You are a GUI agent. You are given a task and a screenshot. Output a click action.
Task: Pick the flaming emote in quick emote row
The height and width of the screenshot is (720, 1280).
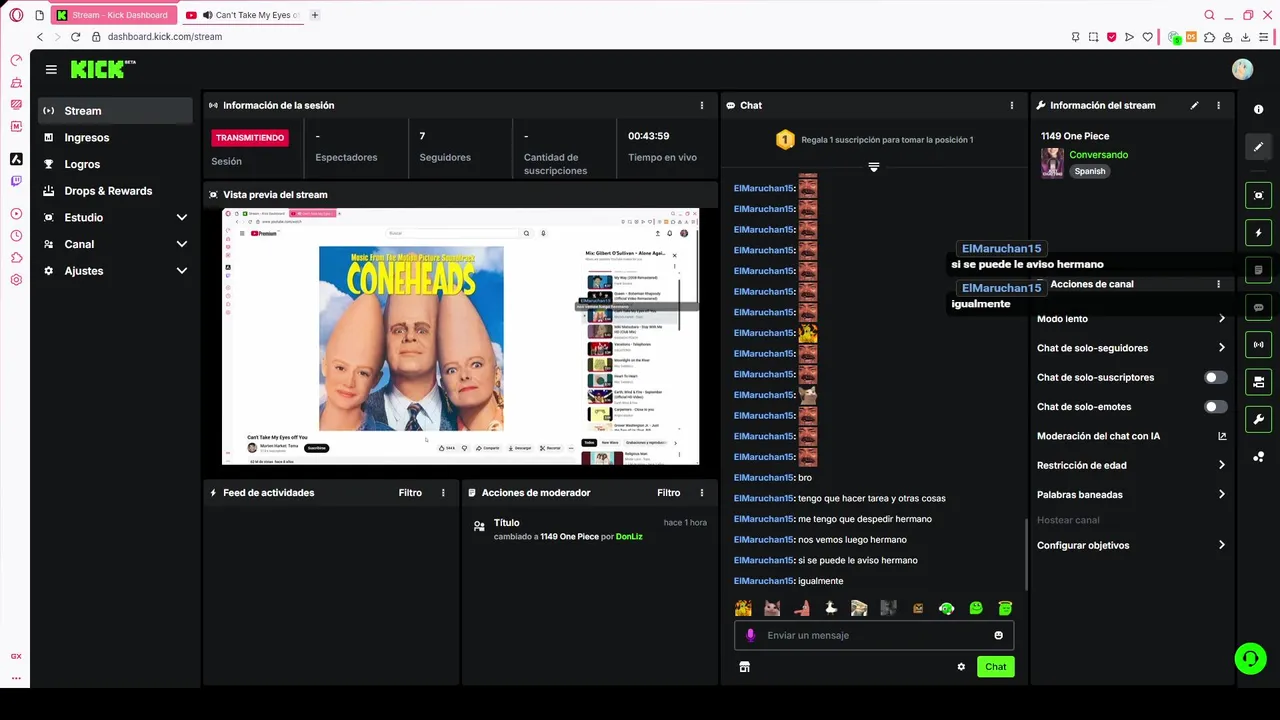coord(743,608)
